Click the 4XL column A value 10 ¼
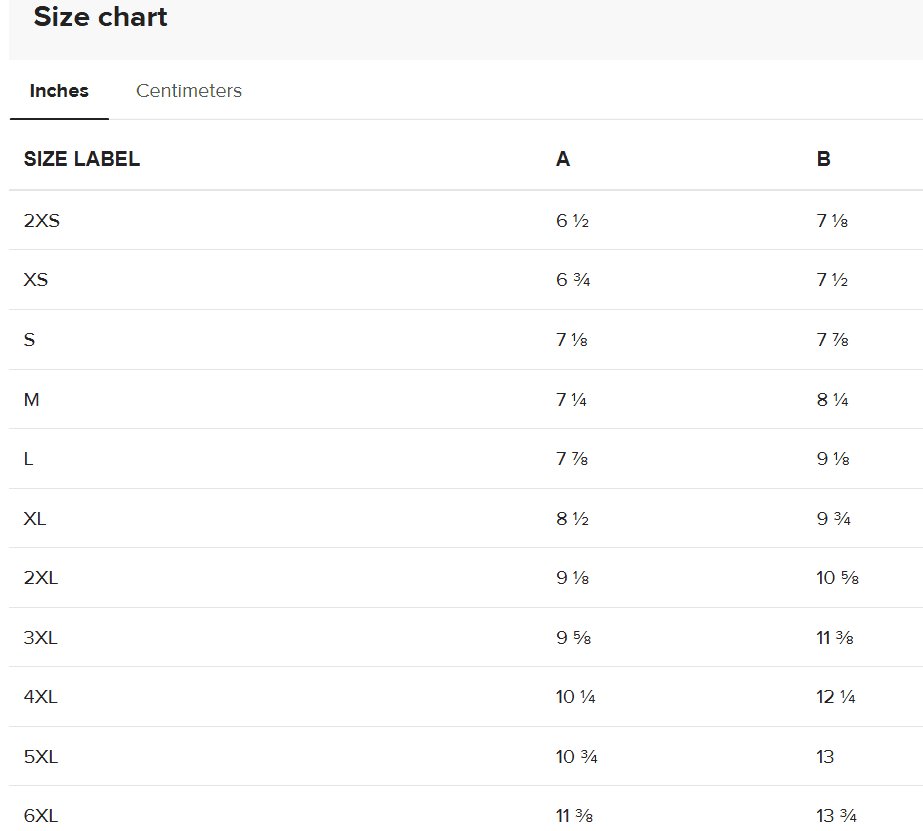 pos(576,697)
